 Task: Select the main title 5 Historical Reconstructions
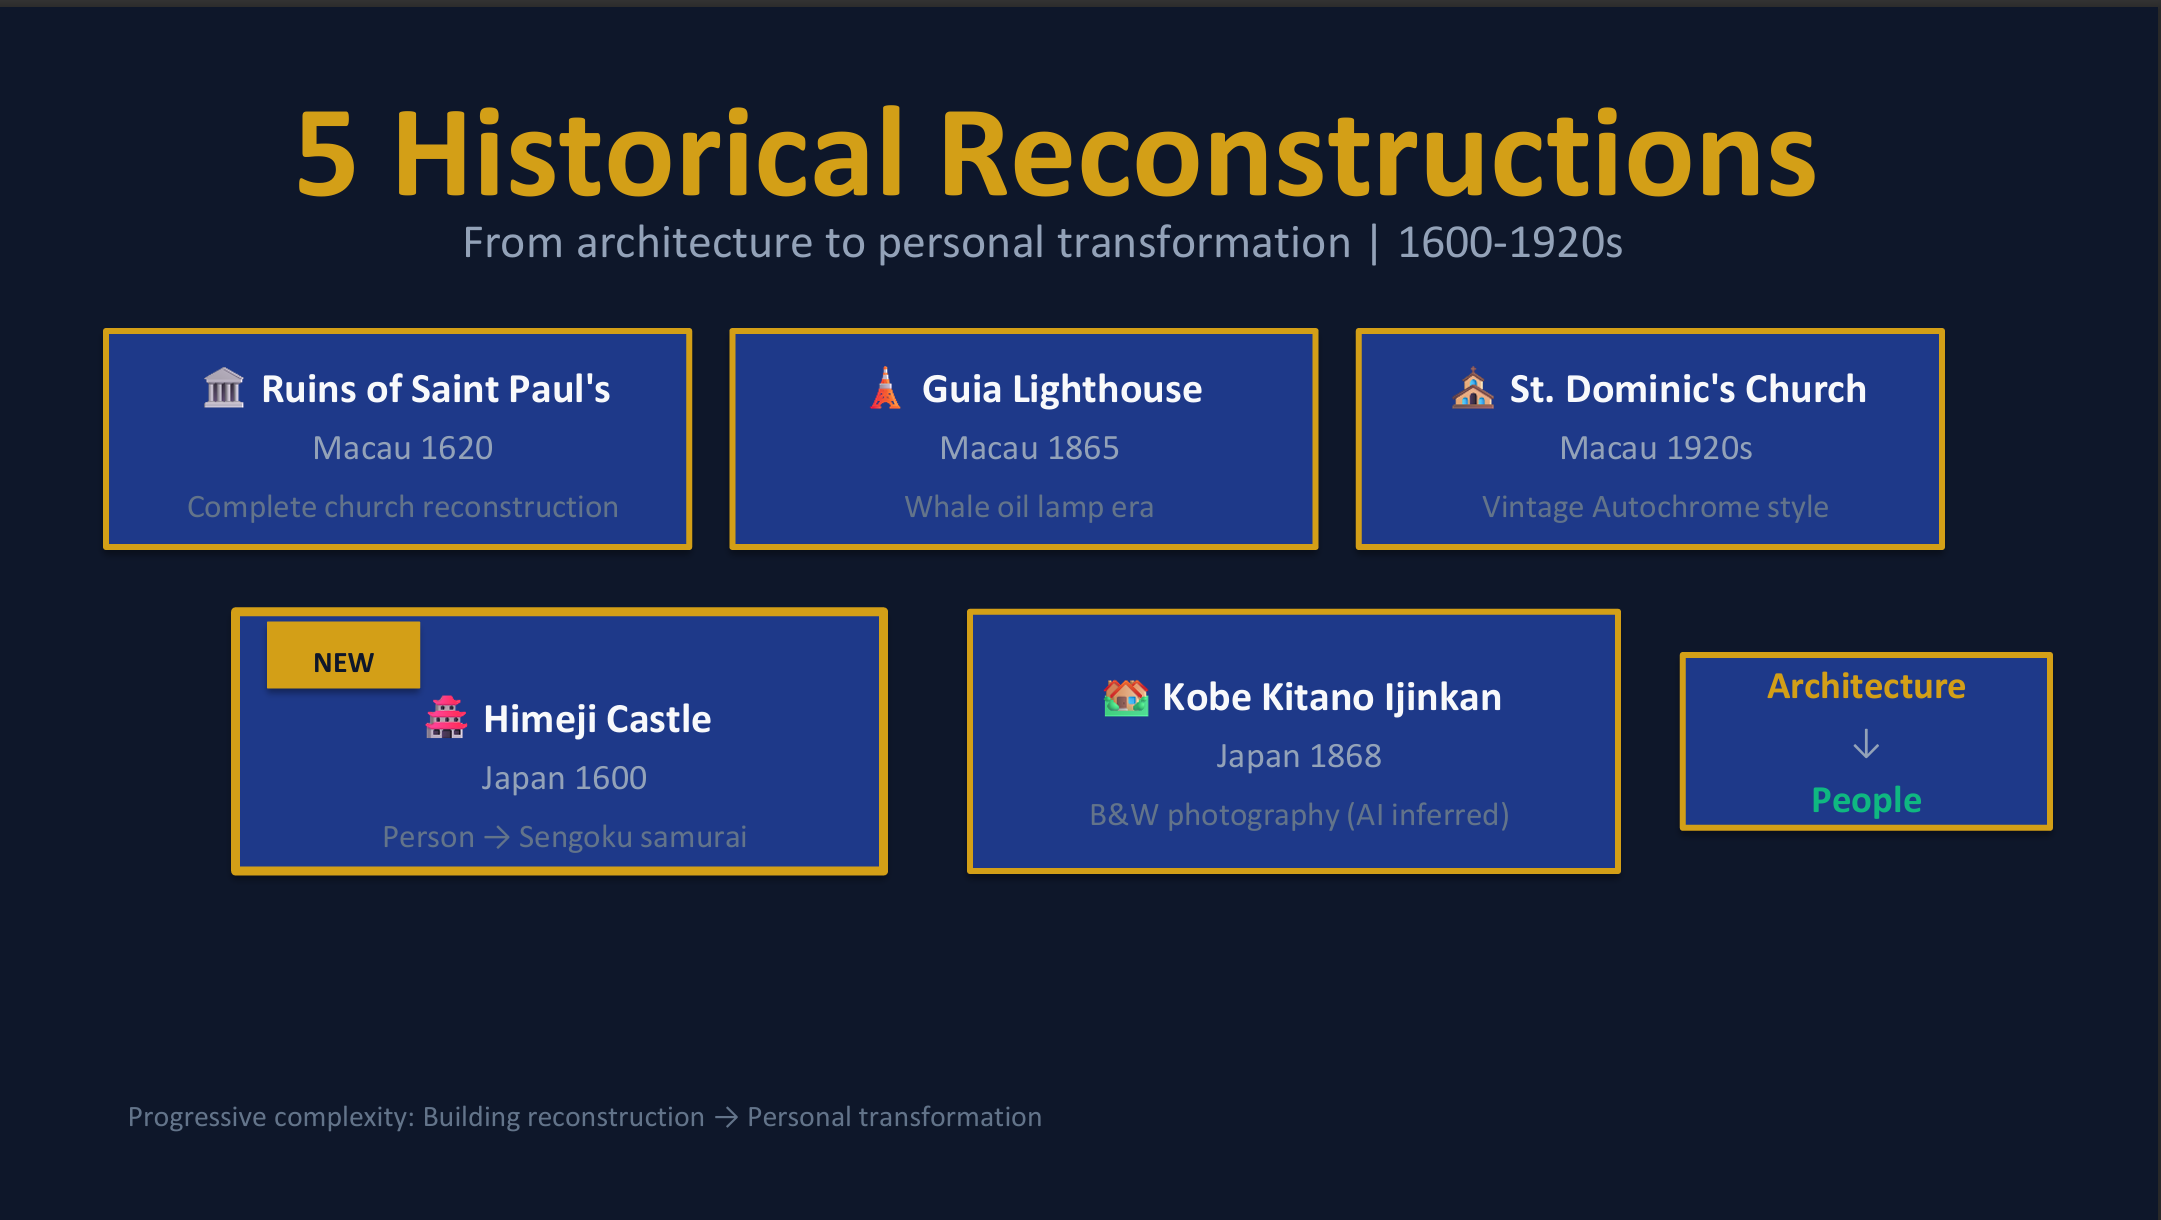[1056, 155]
